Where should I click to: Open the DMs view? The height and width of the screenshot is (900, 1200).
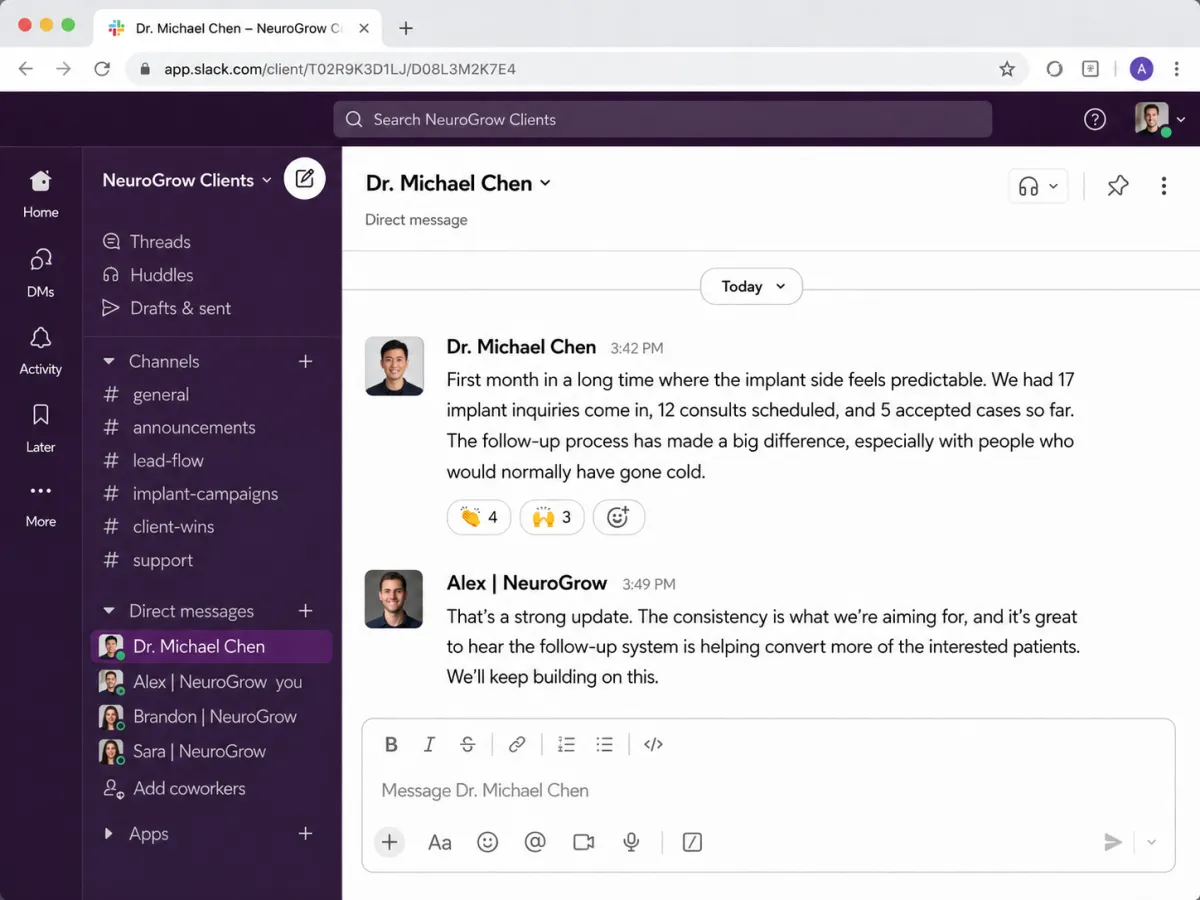(x=40, y=272)
